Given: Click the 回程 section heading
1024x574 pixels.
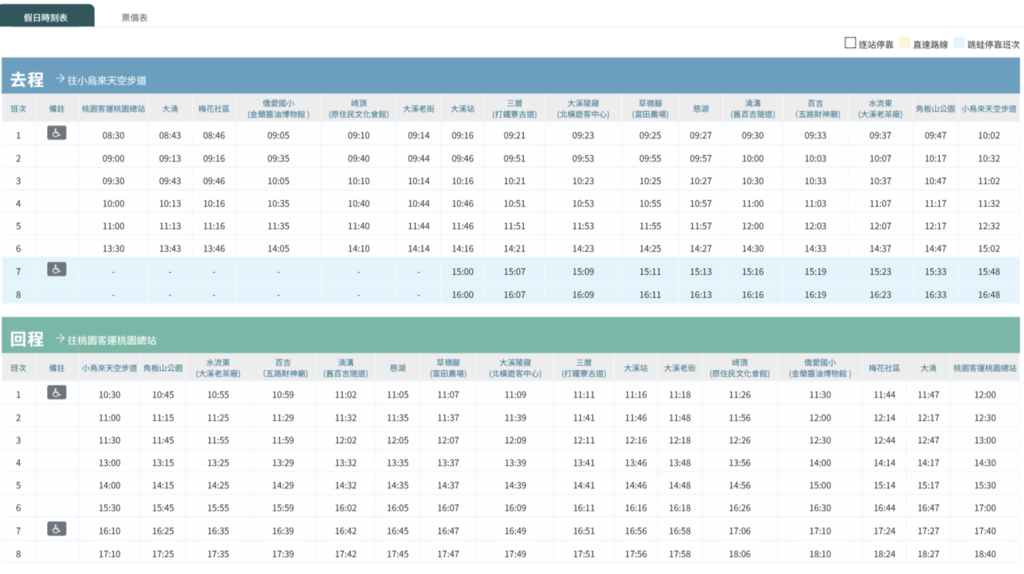Looking at the screenshot, I should (x=27, y=339).
